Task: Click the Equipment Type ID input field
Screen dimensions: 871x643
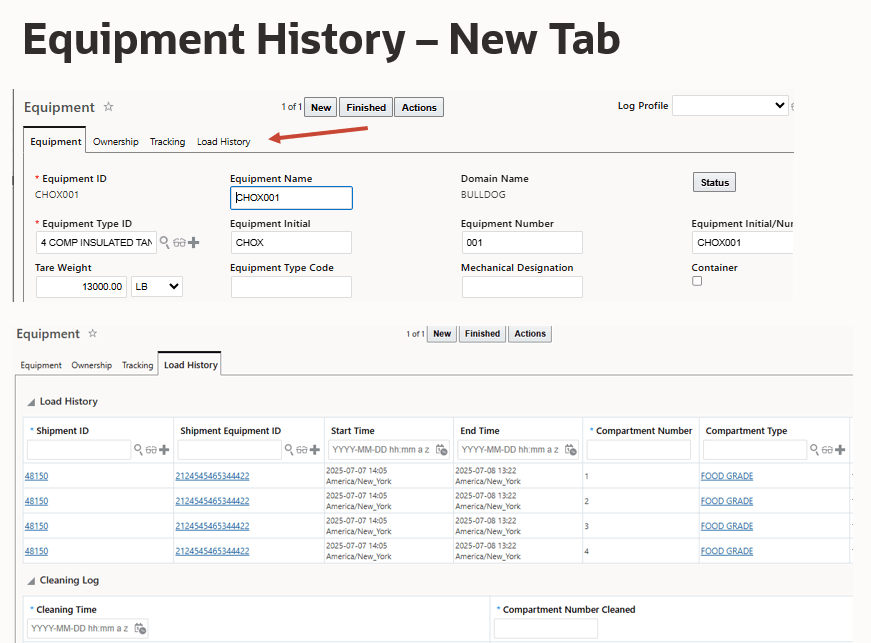Action: pyautogui.click(x=96, y=243)
